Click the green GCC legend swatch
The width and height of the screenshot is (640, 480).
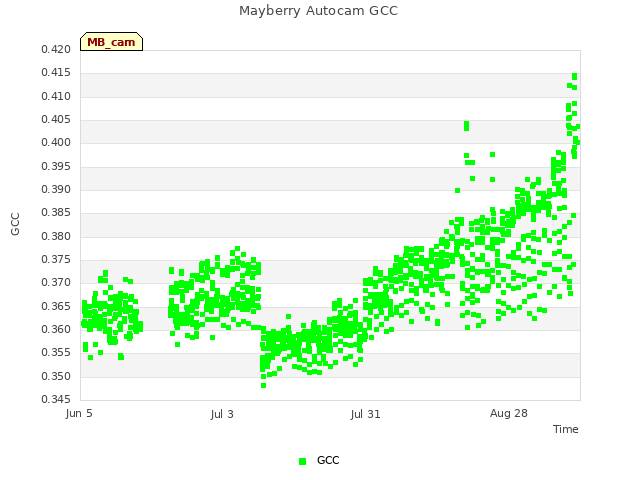(302, 461)
